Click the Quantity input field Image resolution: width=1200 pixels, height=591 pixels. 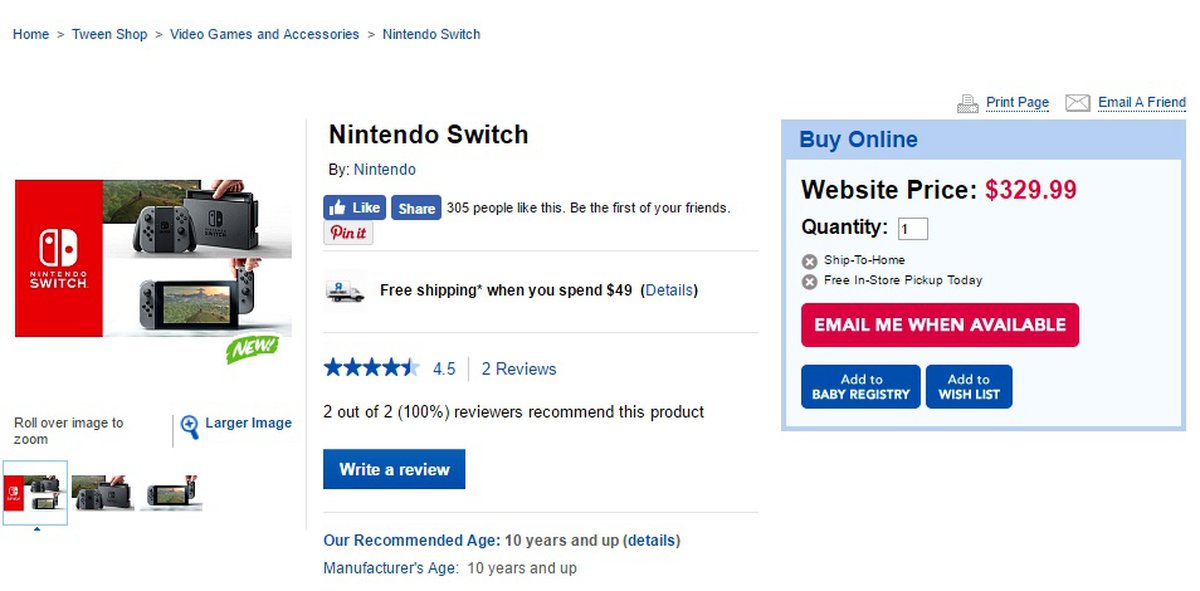912,229
